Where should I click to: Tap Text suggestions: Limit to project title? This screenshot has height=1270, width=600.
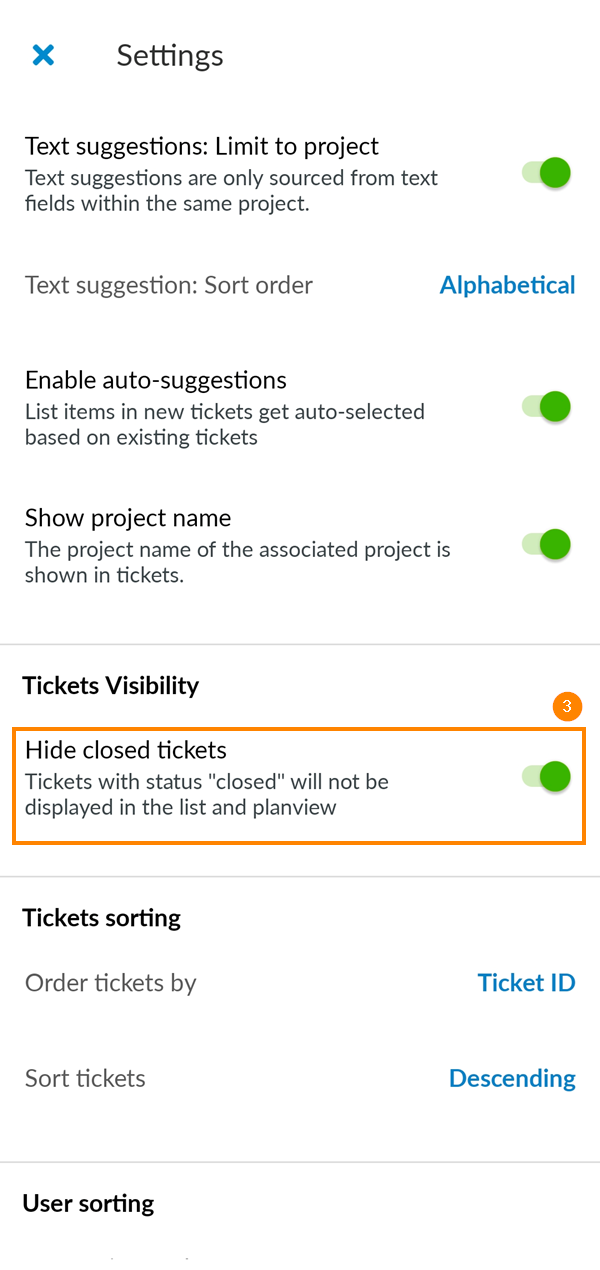pos(202,146)
